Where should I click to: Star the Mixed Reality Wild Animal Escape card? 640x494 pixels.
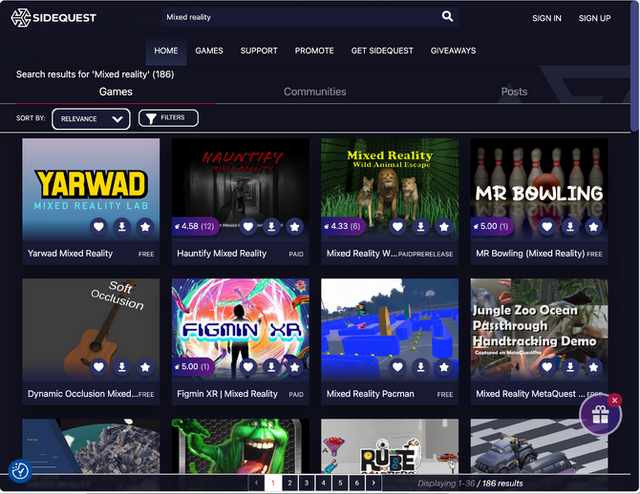click(444, 226)
